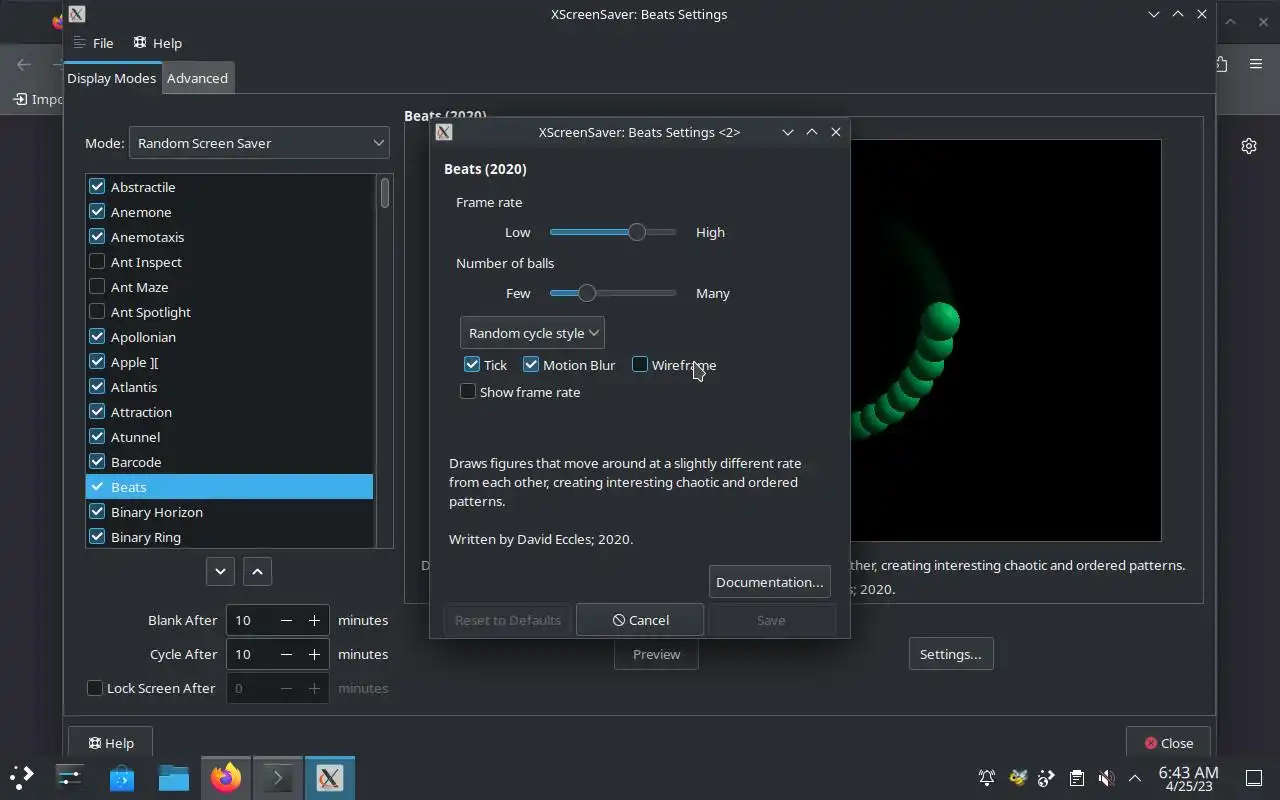The image size is (1280, 800).
Task: Enable the Ant Inspect screensaver
Action: 97,262
